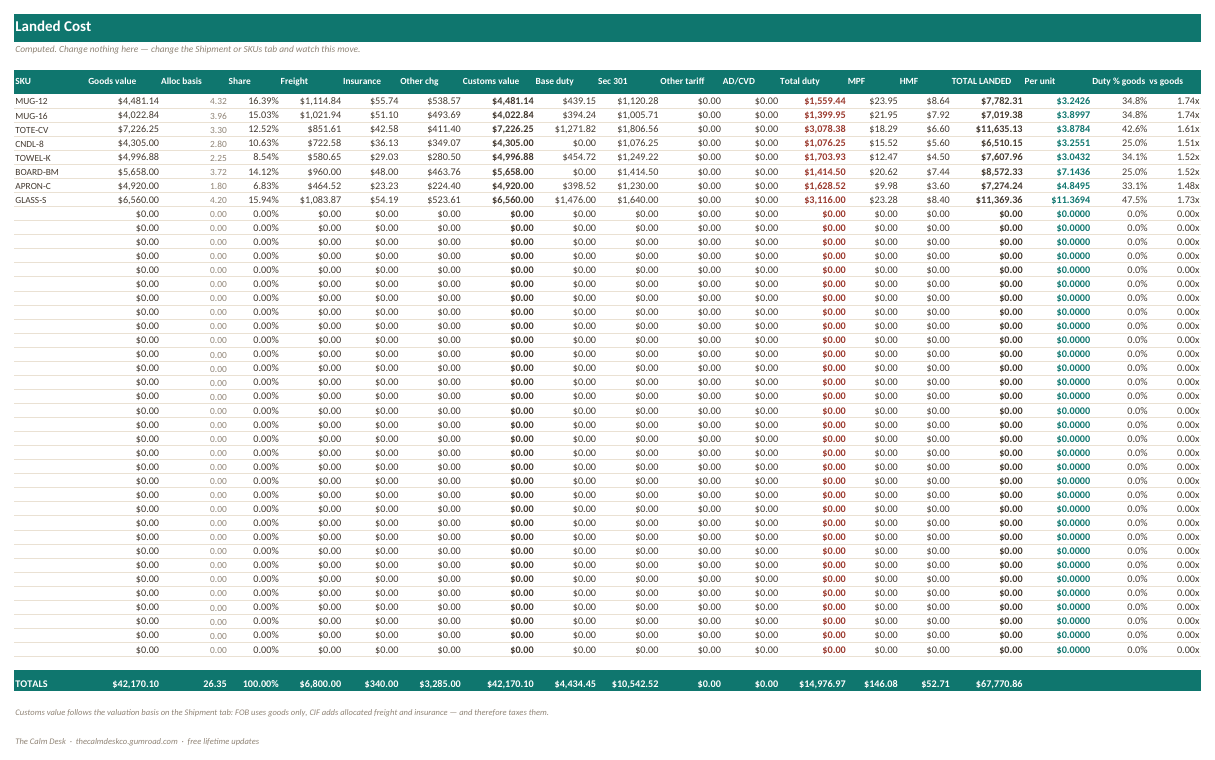Select totals alloc basis 26.35
1215x760 pixels.
click(x=214, y=684)
